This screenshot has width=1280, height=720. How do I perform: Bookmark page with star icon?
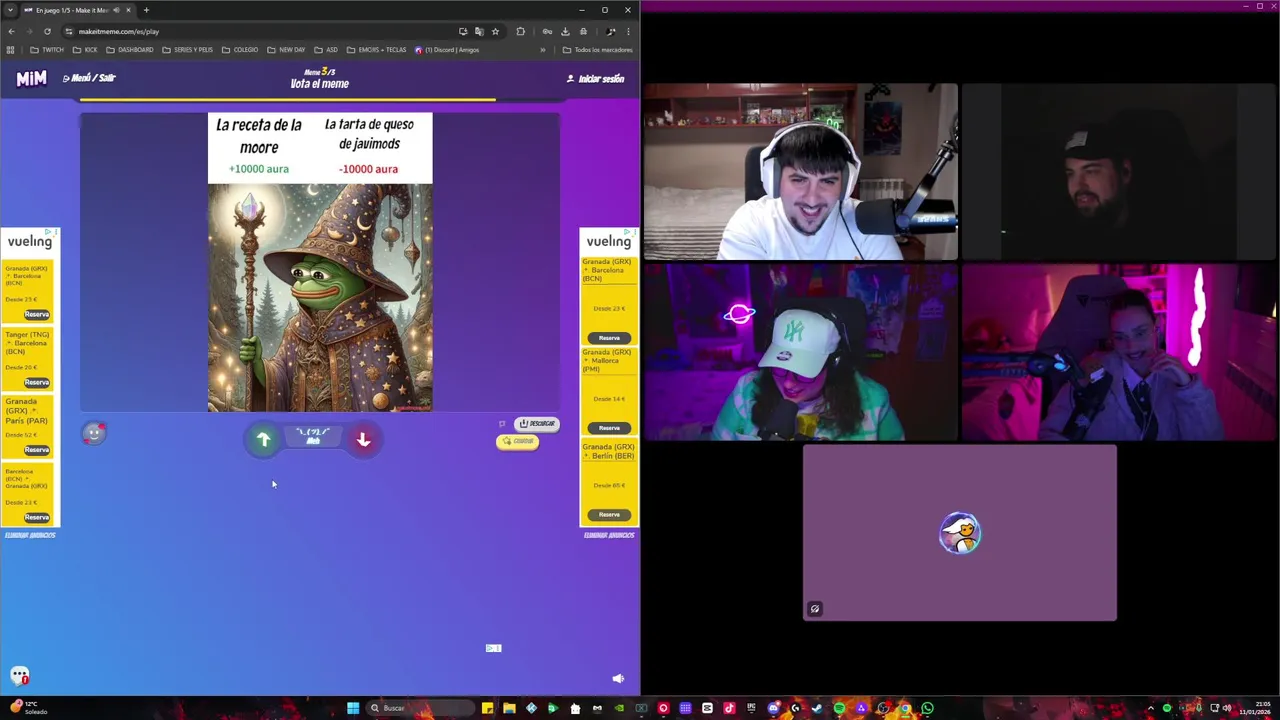tap(495, 31)
